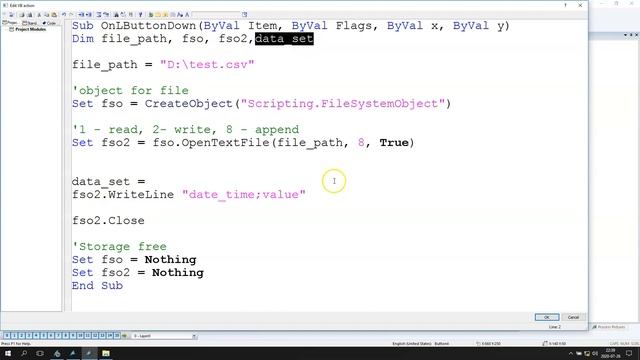
Task: Click the binoculars Find icon in toolbar
Action: [116, 15]
